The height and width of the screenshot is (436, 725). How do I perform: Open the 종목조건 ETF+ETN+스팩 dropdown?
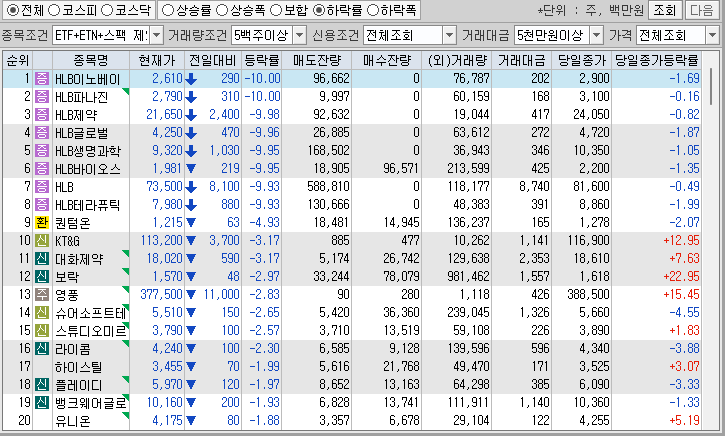pyautogui.click(x=157, y=35)
